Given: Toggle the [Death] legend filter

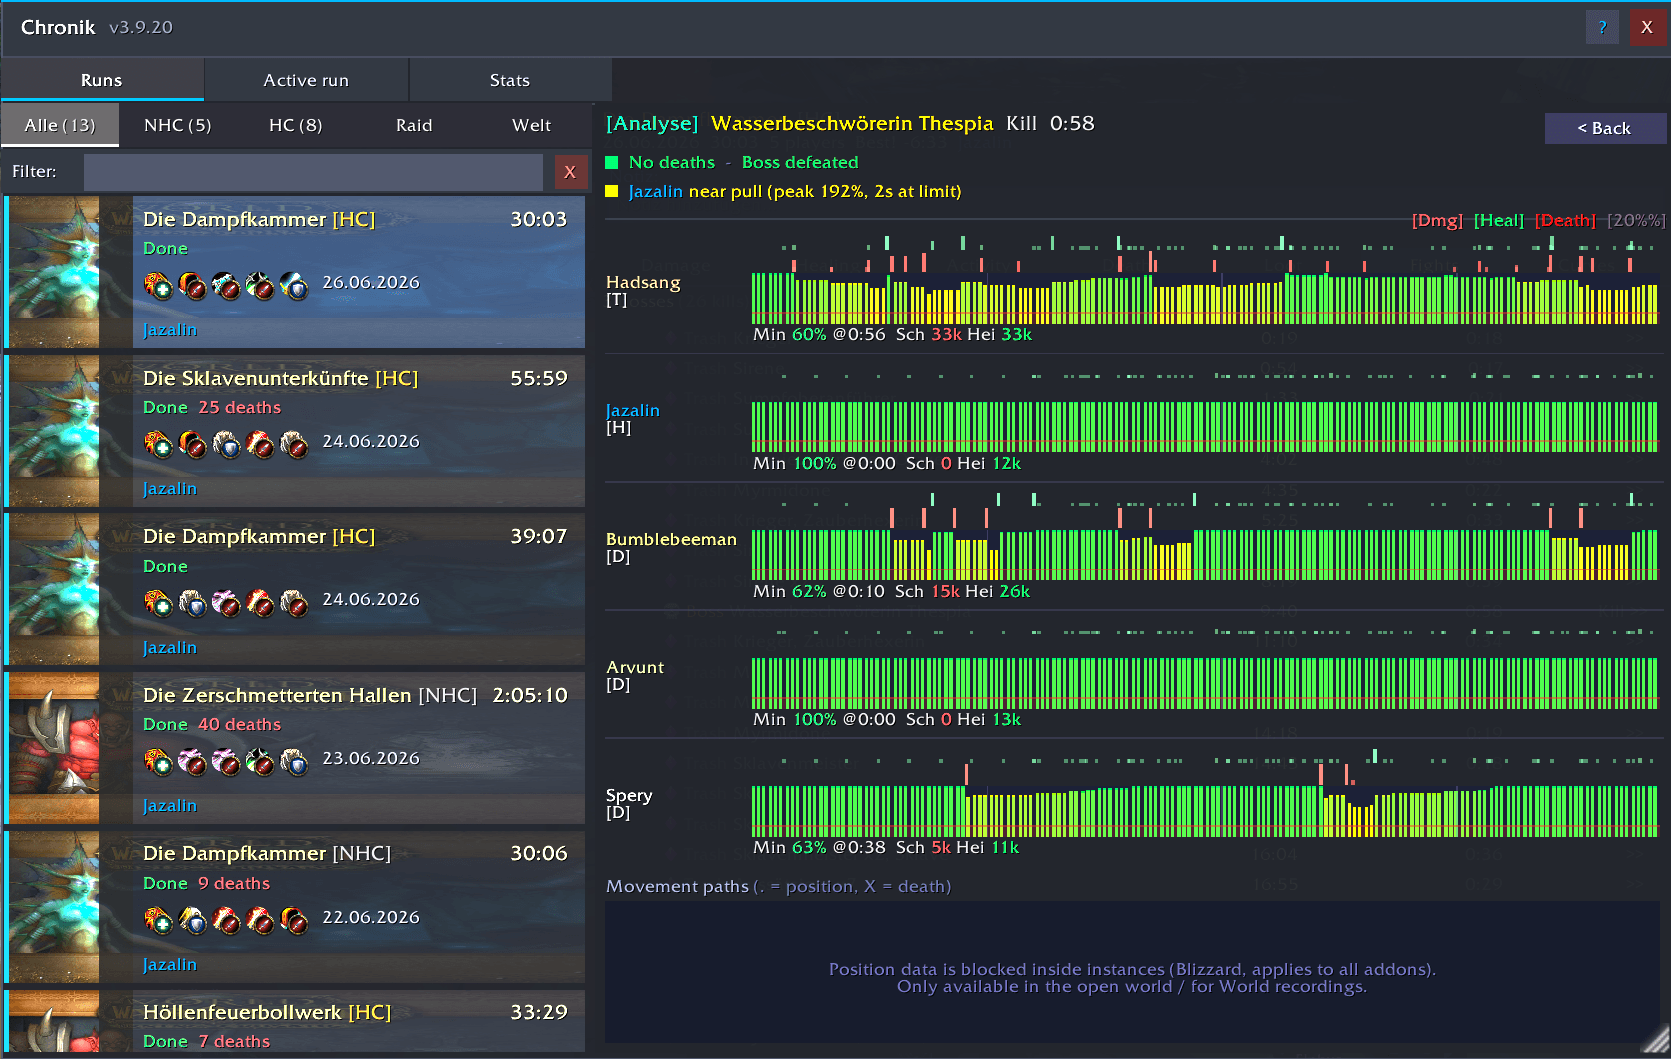Looking at the screenshot, I should click(x=1565, y=220).
